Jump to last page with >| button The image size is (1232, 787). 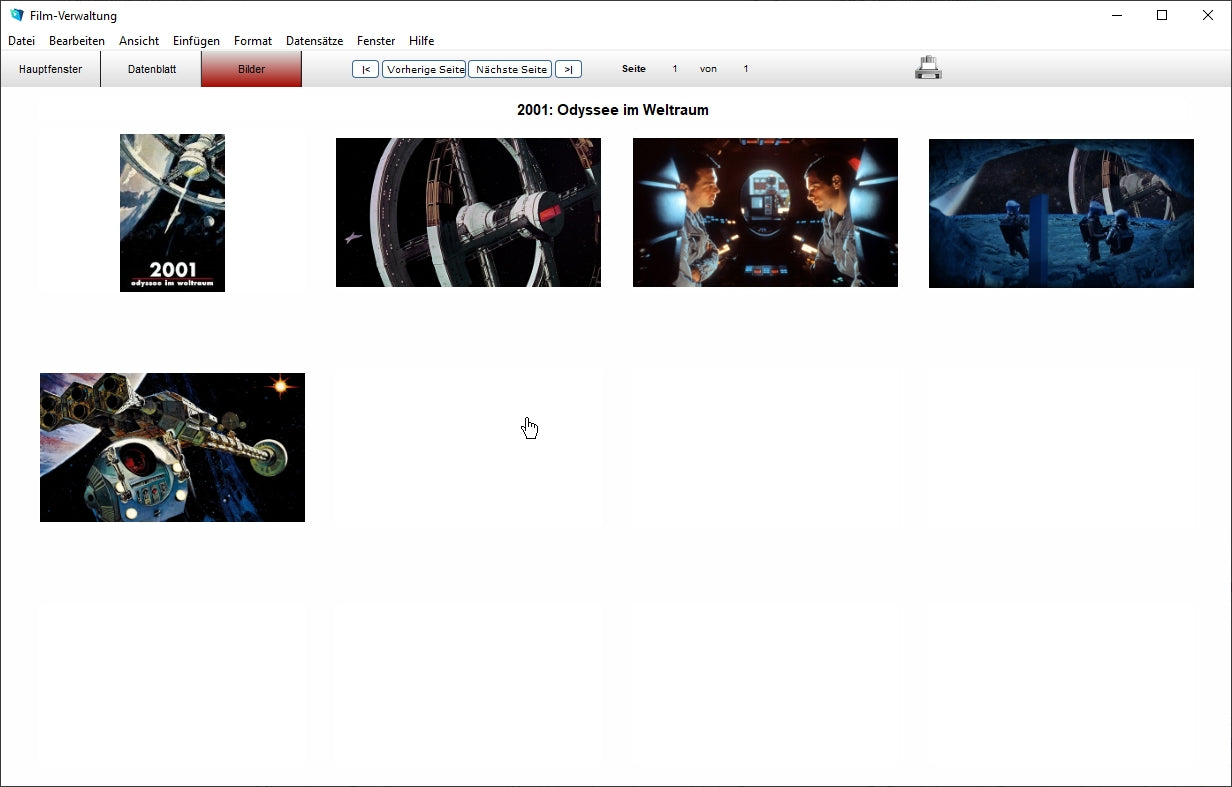pos(568,69)
